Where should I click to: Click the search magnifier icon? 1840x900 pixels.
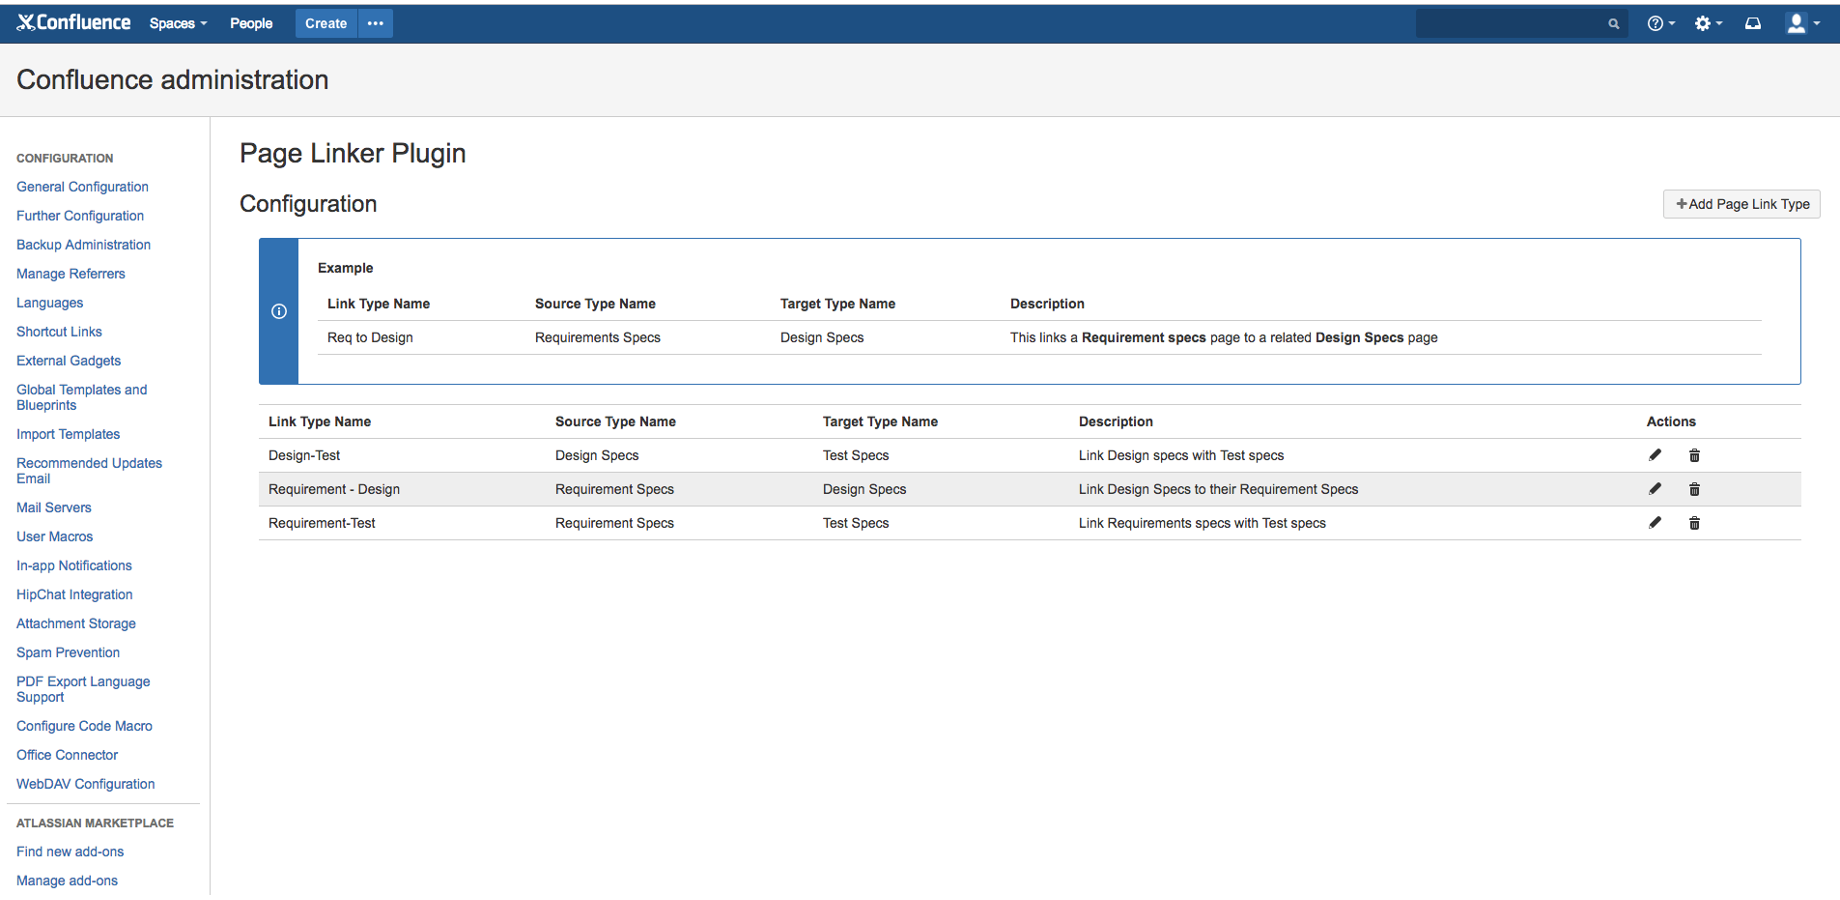[1613, 24]
